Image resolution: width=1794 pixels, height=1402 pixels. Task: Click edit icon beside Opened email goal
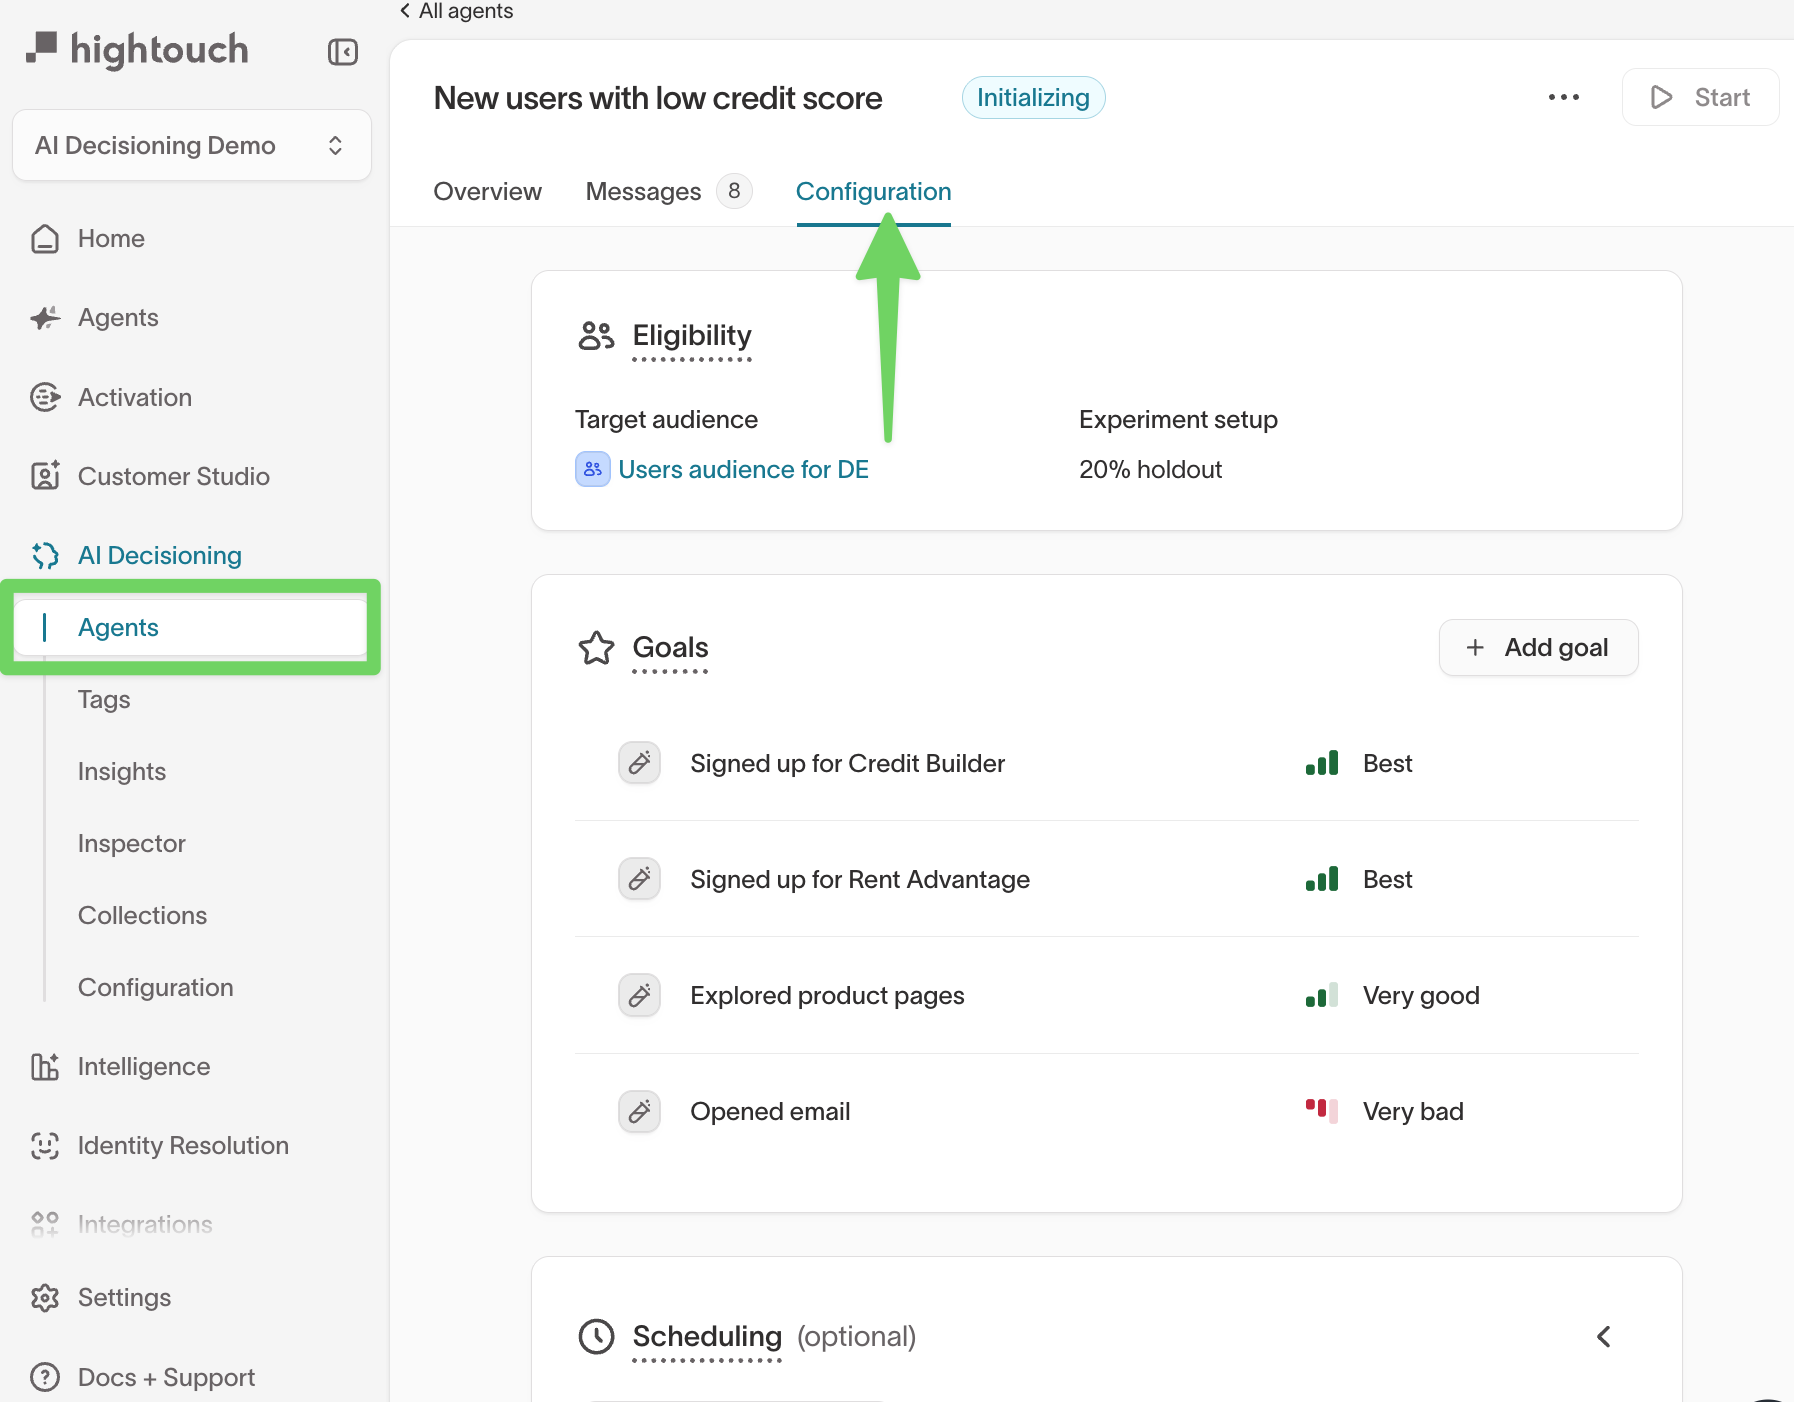[x=639, y=1112]
